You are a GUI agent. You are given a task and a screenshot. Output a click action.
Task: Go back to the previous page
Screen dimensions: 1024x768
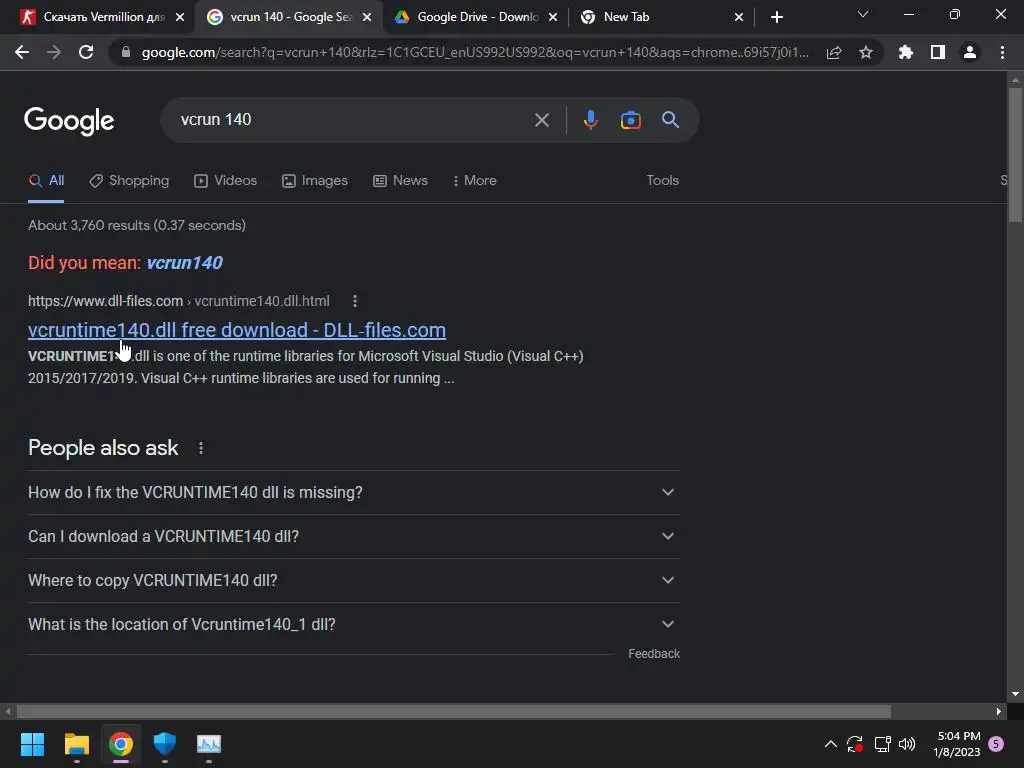pos(22,52)
